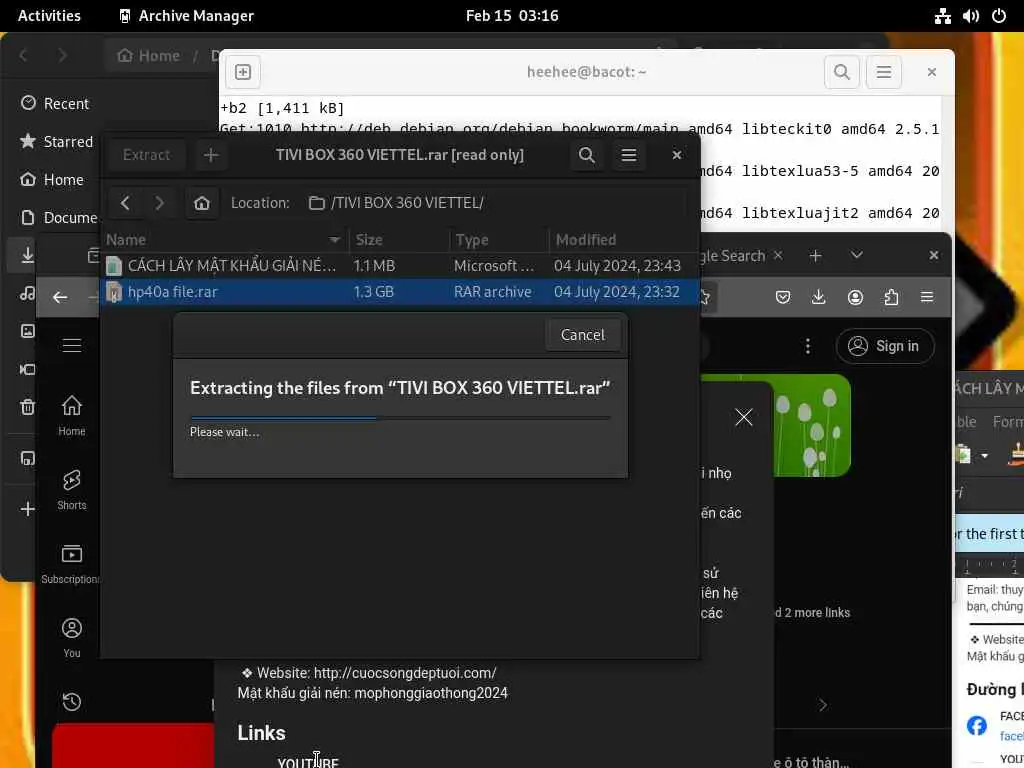
Task: Open YouTube Shorts in sidebar
Action: (x=72, y=490)
